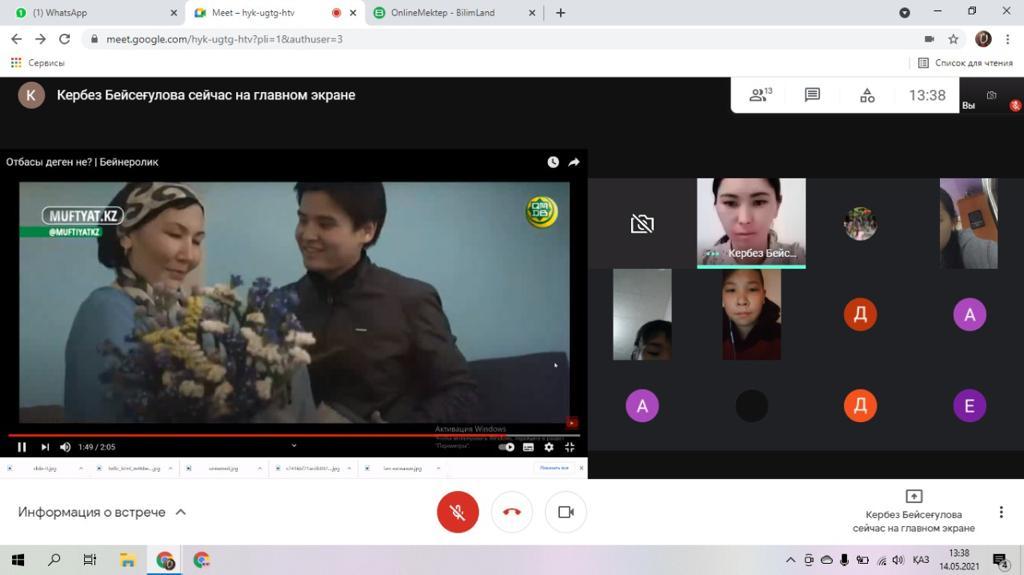Open the three-dot more options menu

pyautogui.click(x=999, y=512)
